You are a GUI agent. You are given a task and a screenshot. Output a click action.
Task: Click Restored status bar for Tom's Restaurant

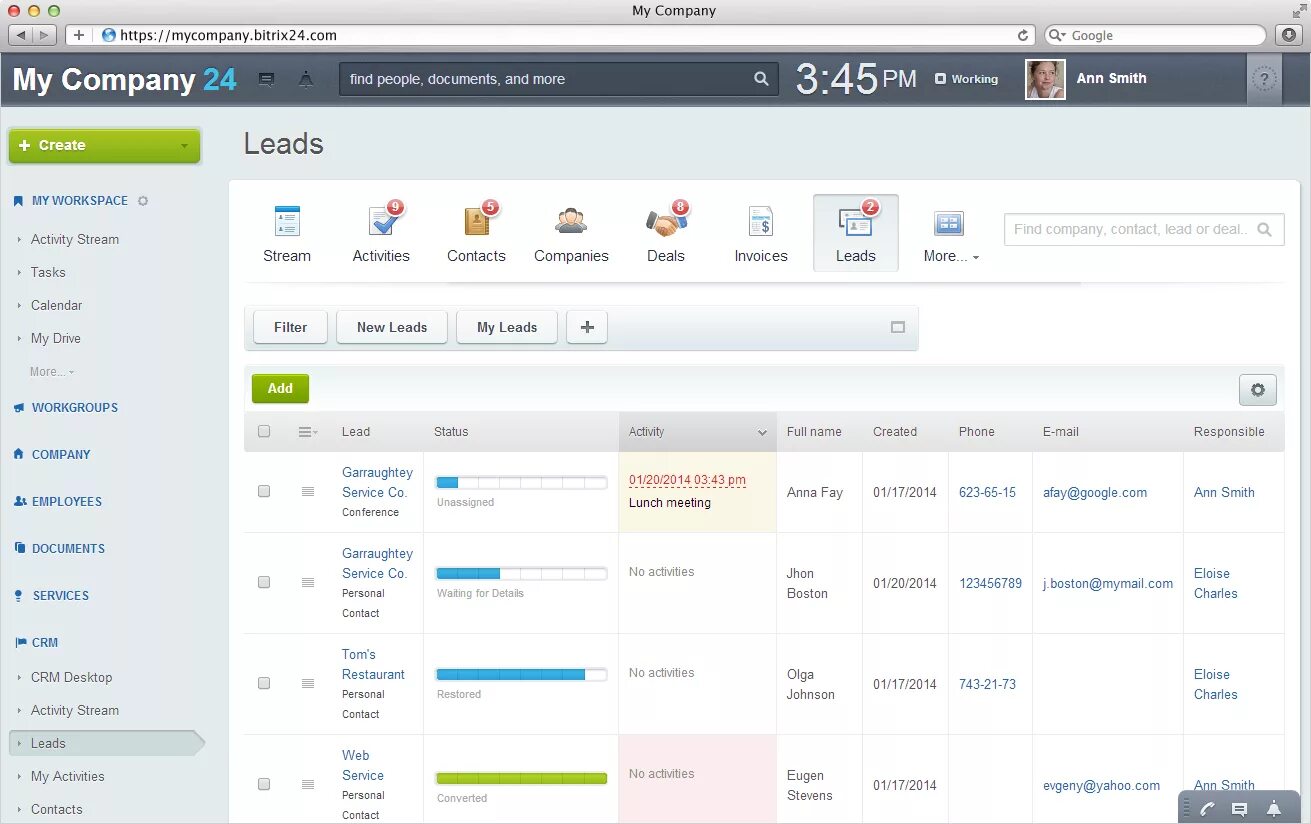521,675
